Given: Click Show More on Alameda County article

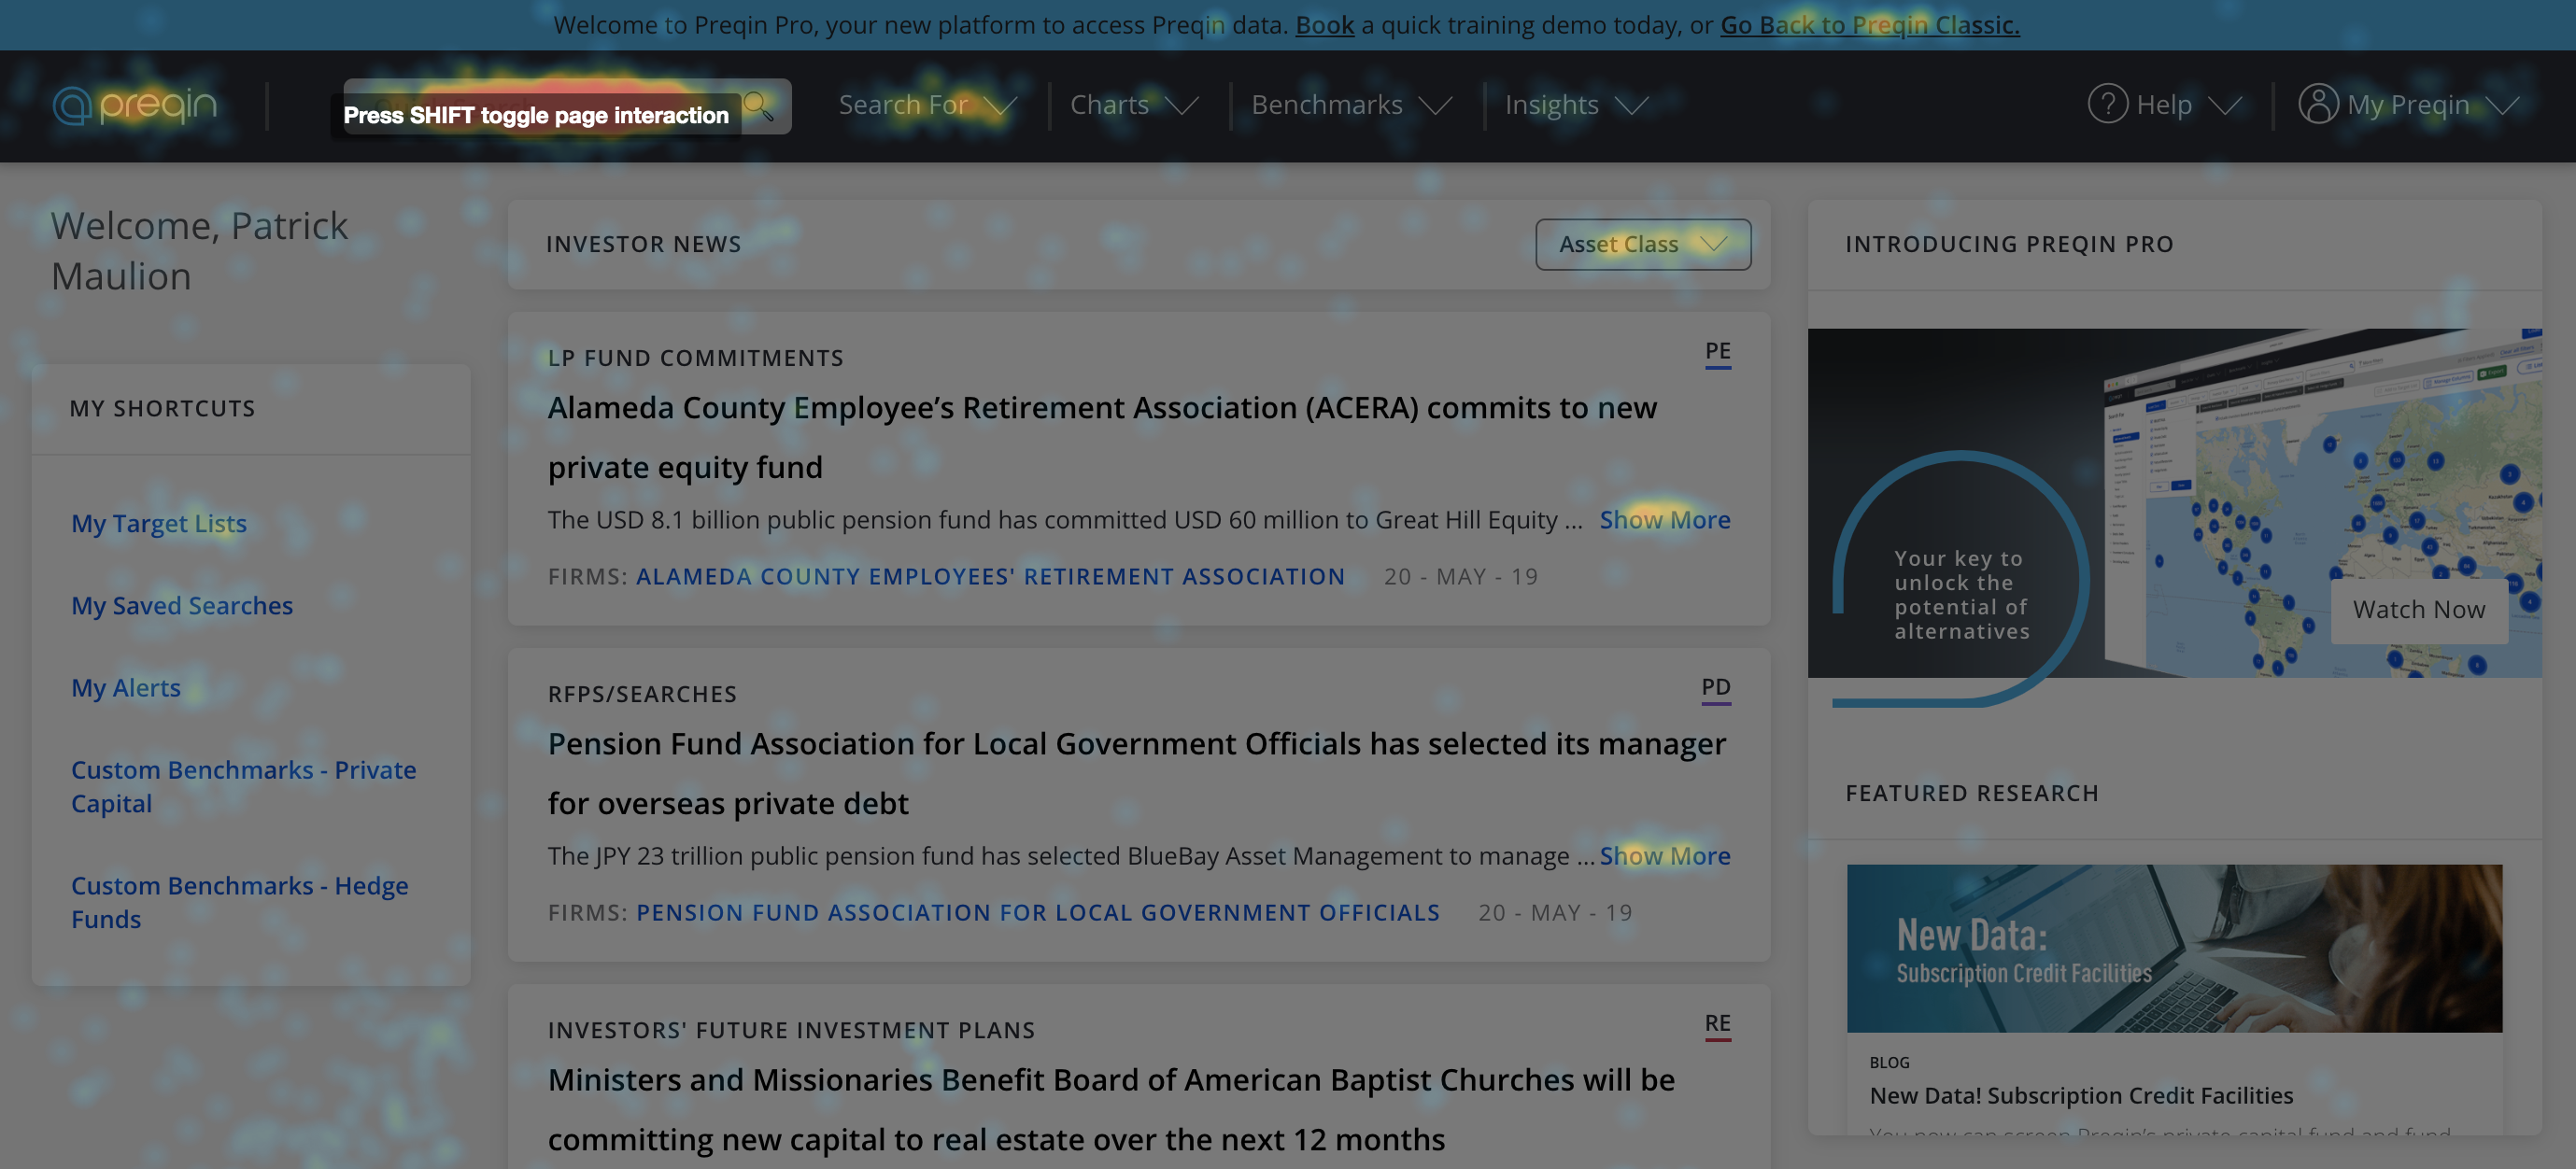Looking at the screenshot, I should (1665, 520).
